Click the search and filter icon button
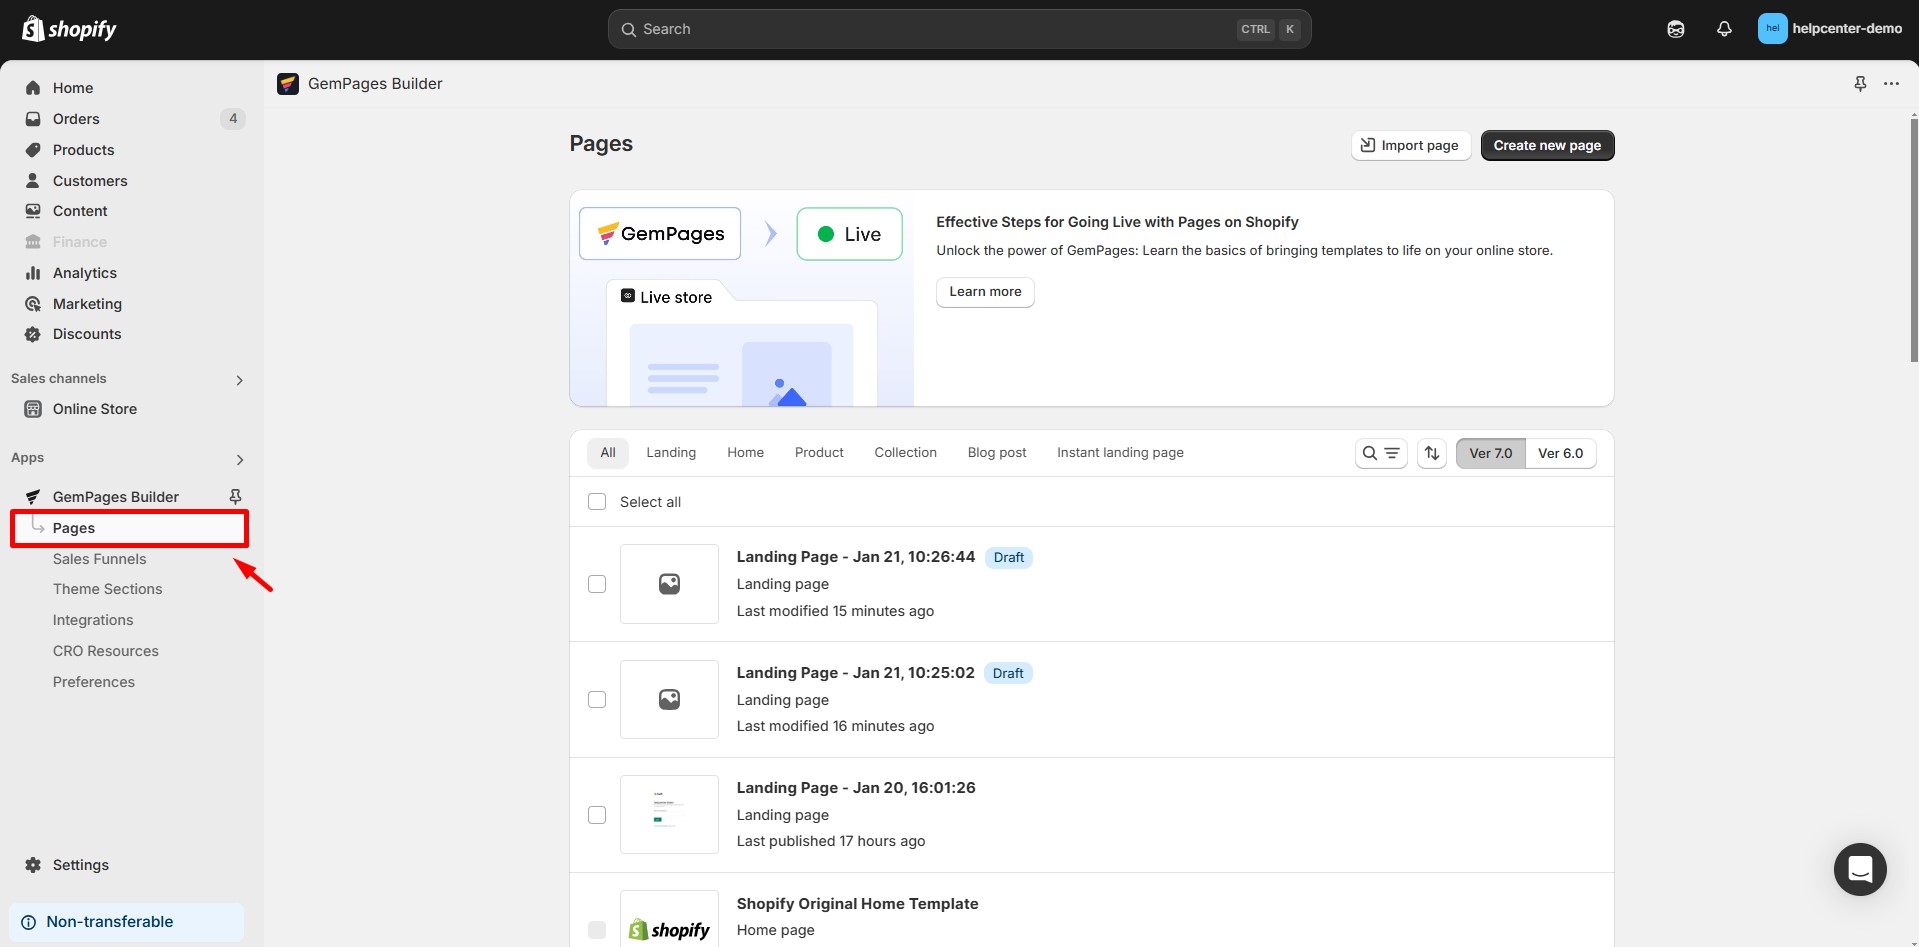The height and width of the screenshot is (947, 1919). (1381, 453)
